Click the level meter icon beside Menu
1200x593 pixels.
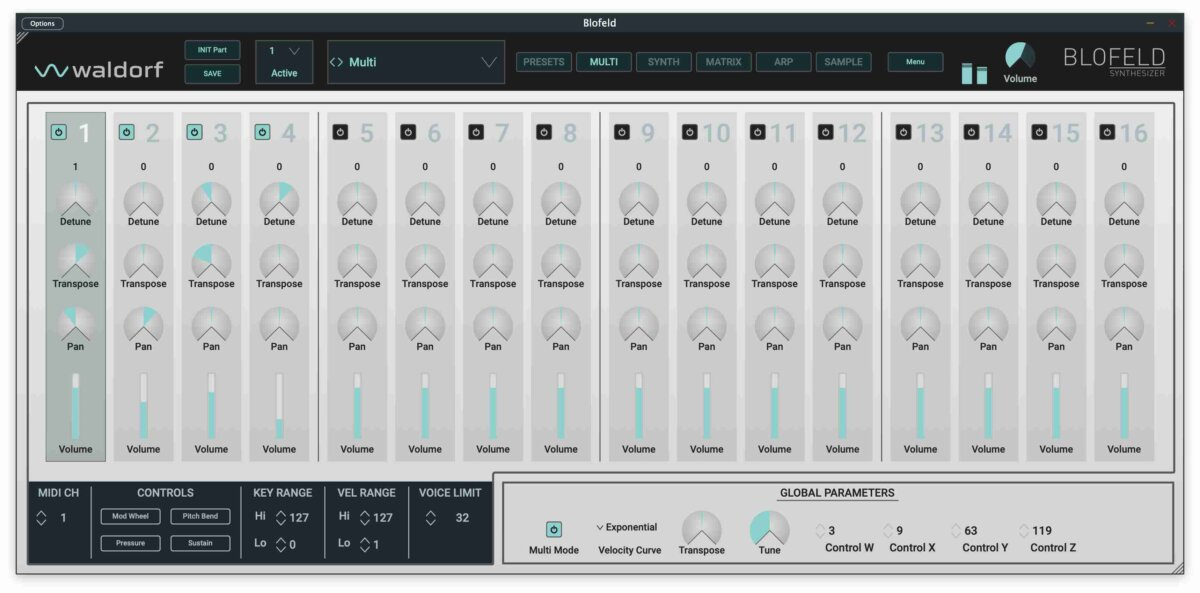[974, 73]
